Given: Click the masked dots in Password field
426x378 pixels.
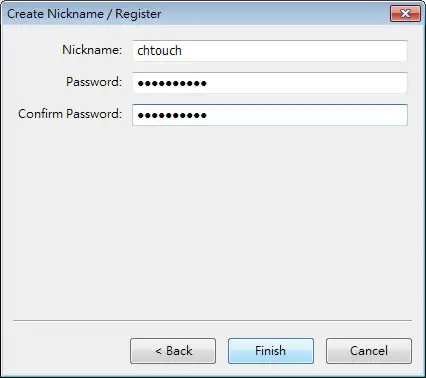Looking at the screenshot, I should 172,83.
